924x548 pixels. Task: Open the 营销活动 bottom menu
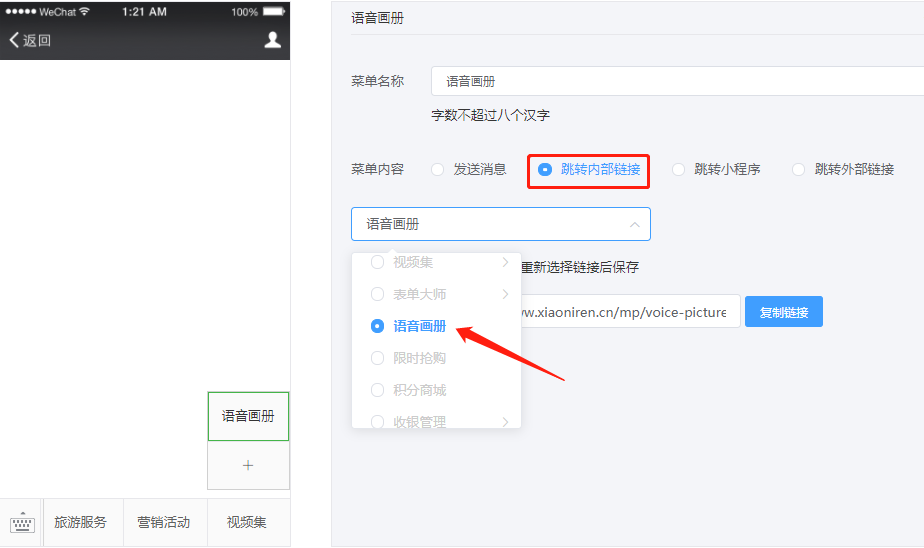click(164, 523)
